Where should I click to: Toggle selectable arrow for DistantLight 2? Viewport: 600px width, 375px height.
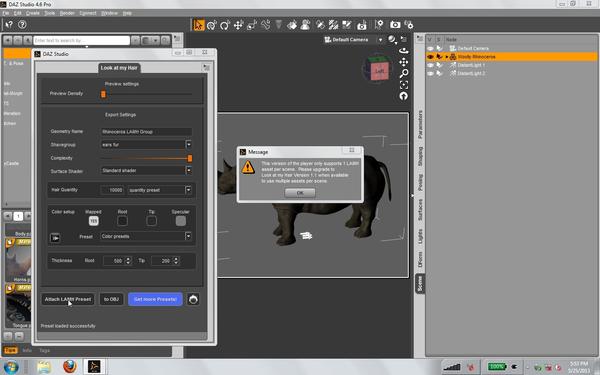point(439,73)
